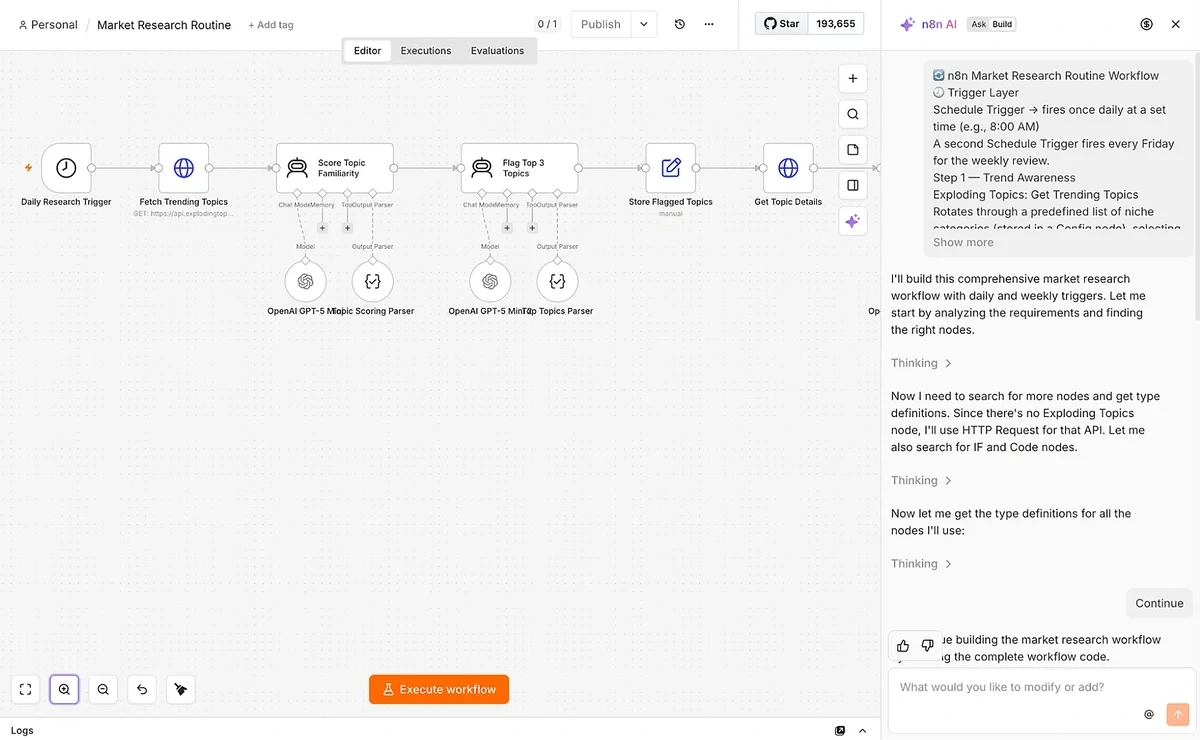Close the n8n AI assistant panel
The width and height of the screenshot is (1200, 740).
[1176, 24]
